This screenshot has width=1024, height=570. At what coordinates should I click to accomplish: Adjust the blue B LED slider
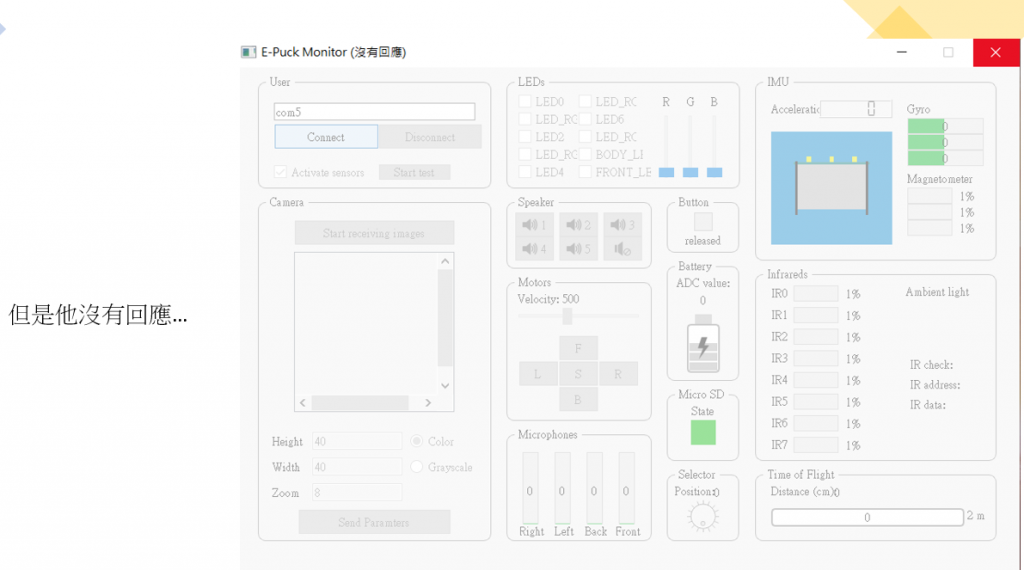(x=714, y=172)
